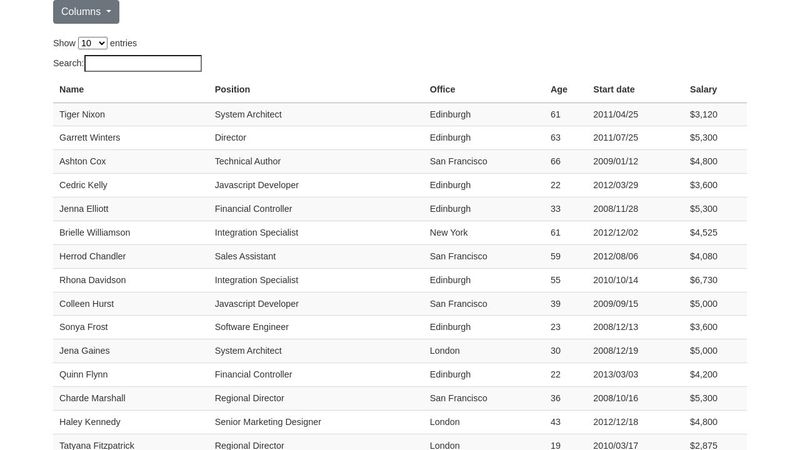Sort table by Name column header
Viewport: 800px width, 450px height.
(x=71, y=89)
